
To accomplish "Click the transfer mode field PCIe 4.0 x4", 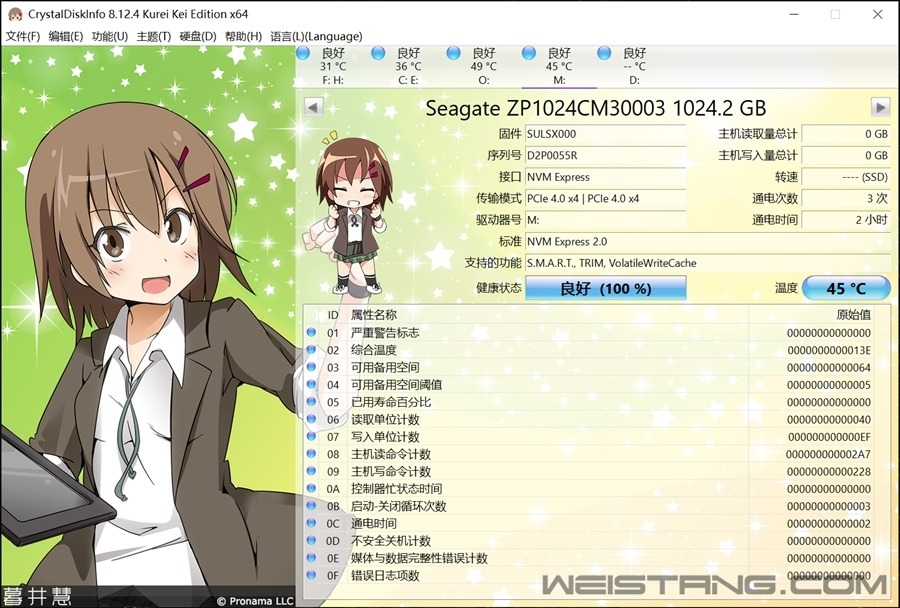I will pos(606,199).
